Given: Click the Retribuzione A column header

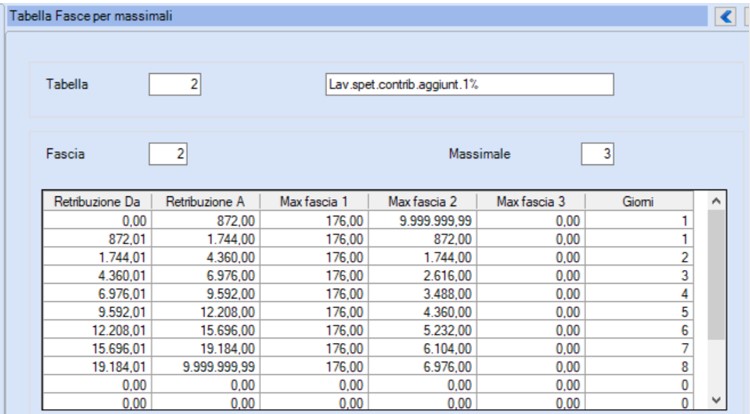Looking at the screenshot, I should [205, 202].
